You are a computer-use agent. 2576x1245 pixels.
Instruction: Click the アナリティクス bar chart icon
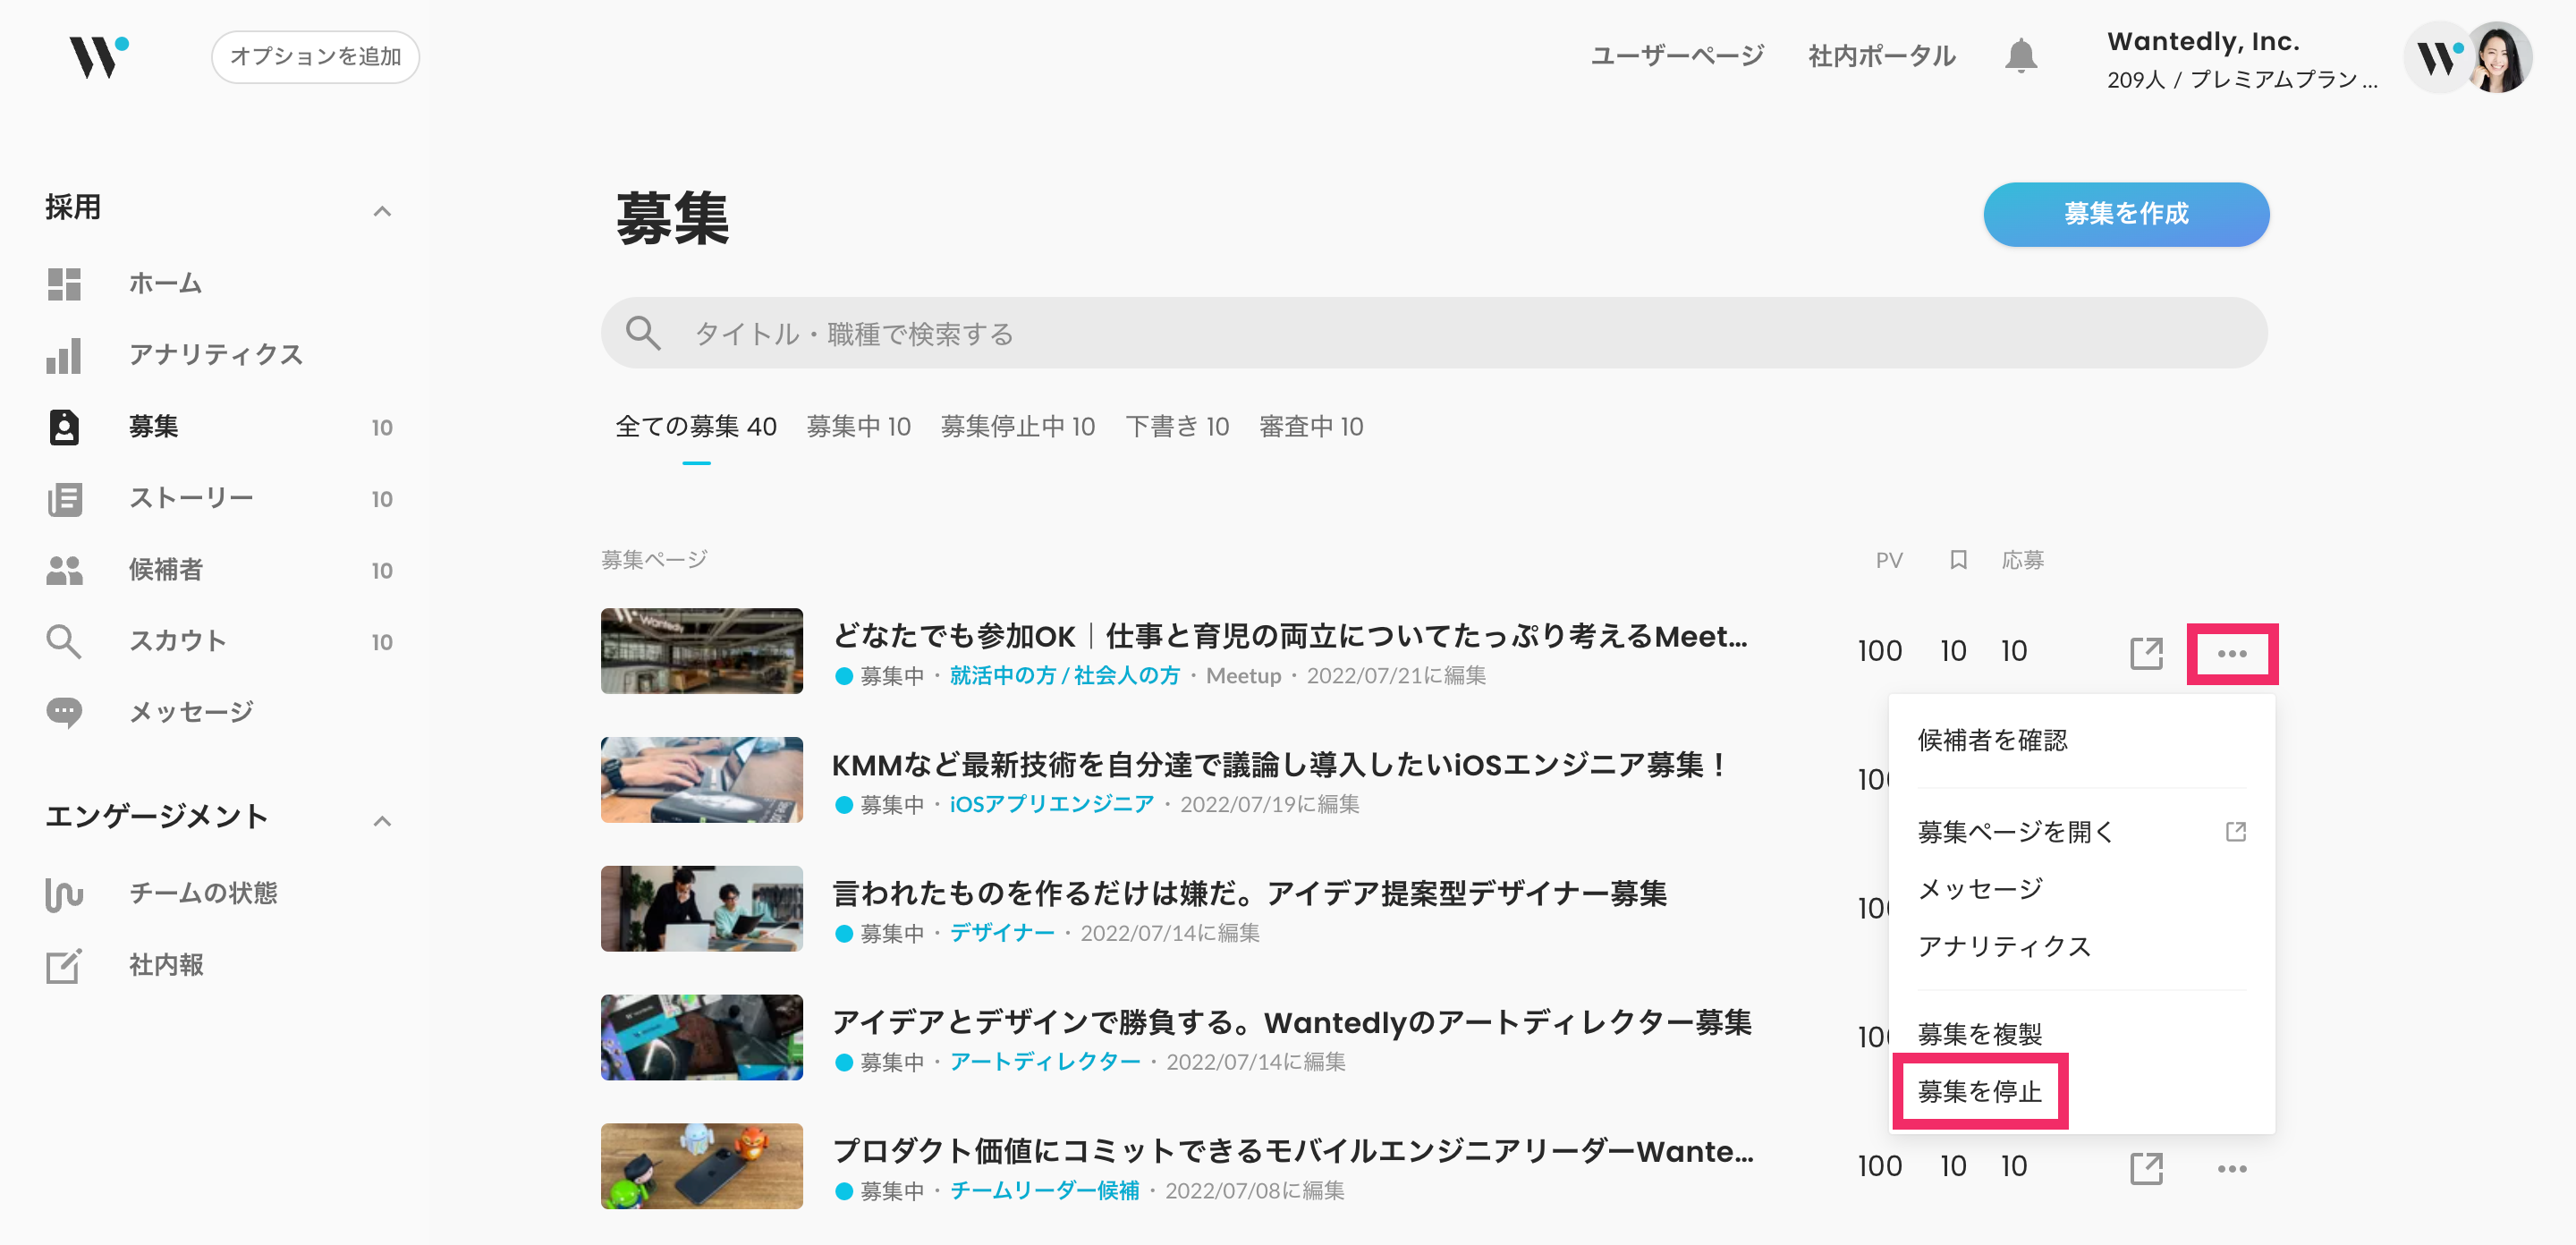[64, 355]
